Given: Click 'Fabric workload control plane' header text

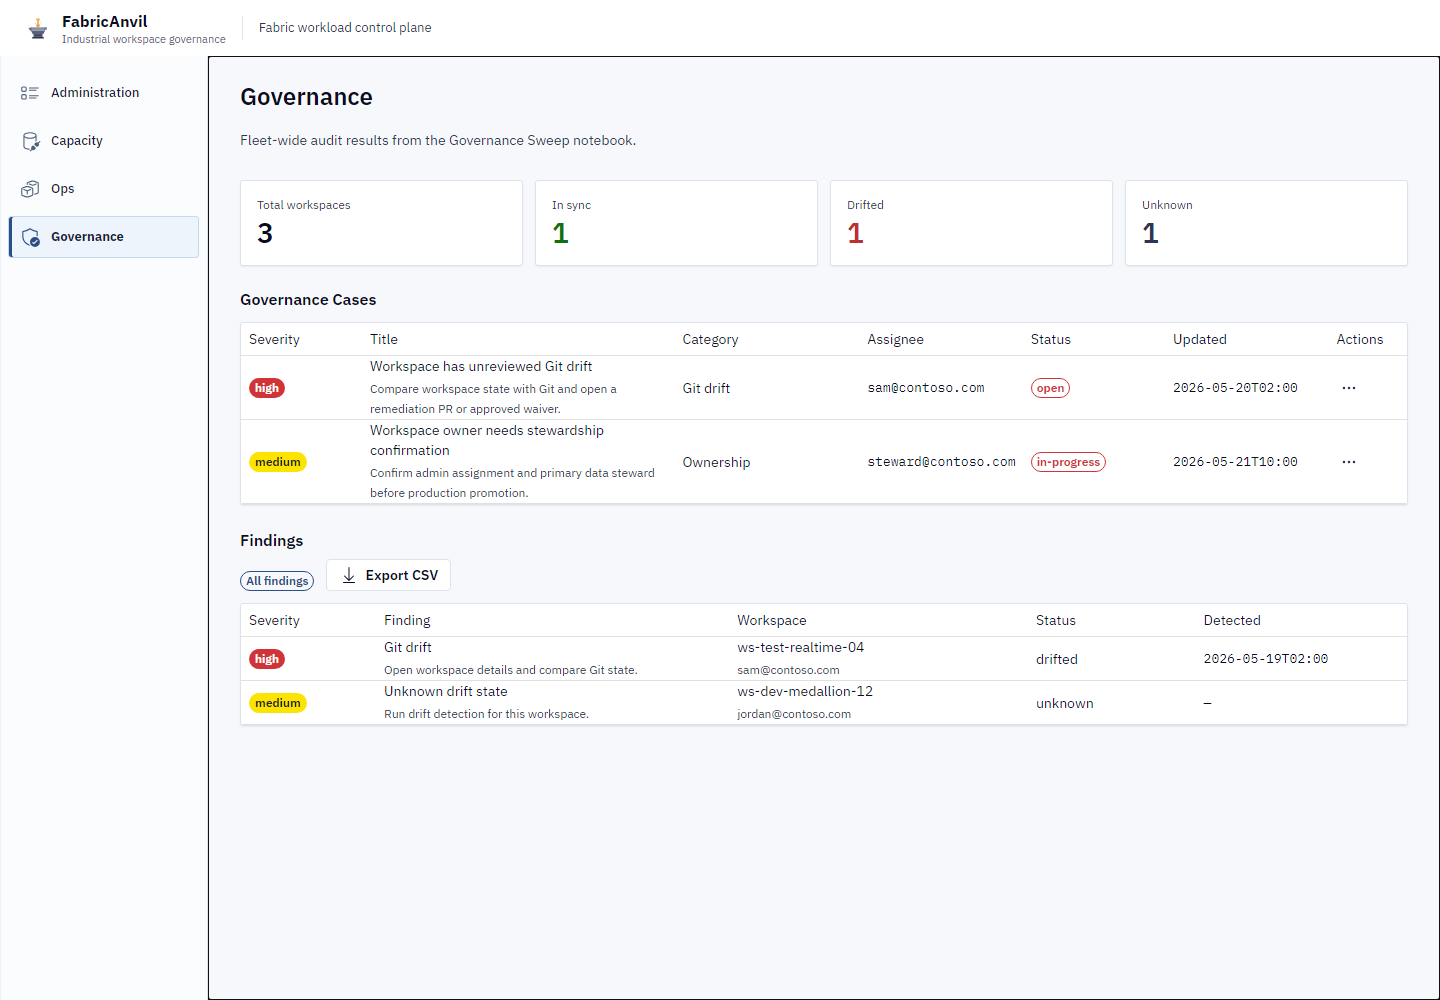Looking at the screenshot, I should 345,28.
